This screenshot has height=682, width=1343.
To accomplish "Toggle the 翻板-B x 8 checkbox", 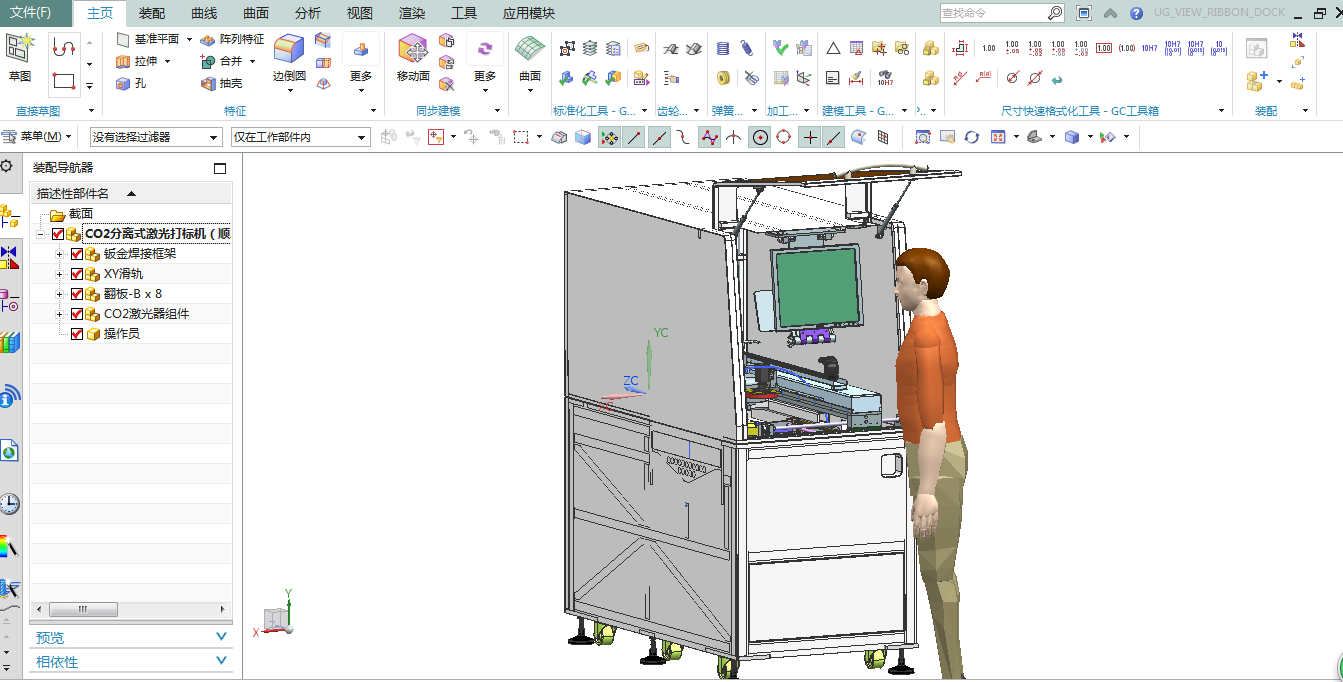I will coord(77,294).
